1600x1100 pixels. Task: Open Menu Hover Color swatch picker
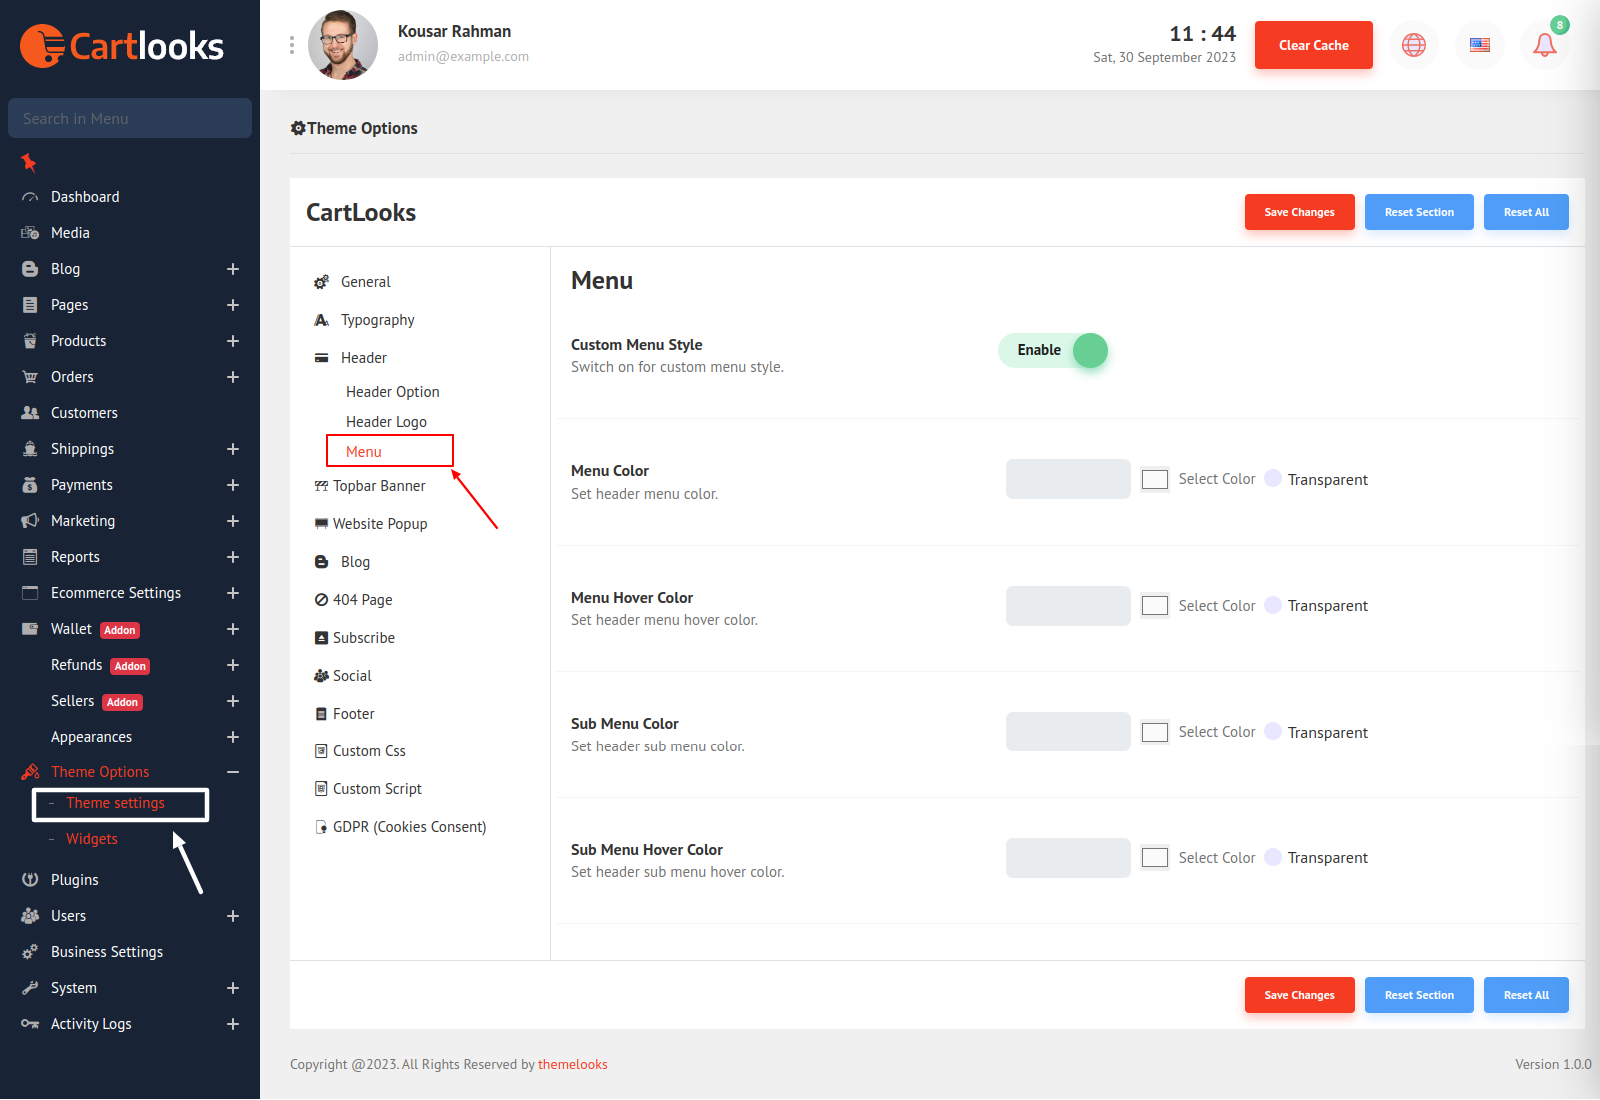[1155, 606]
